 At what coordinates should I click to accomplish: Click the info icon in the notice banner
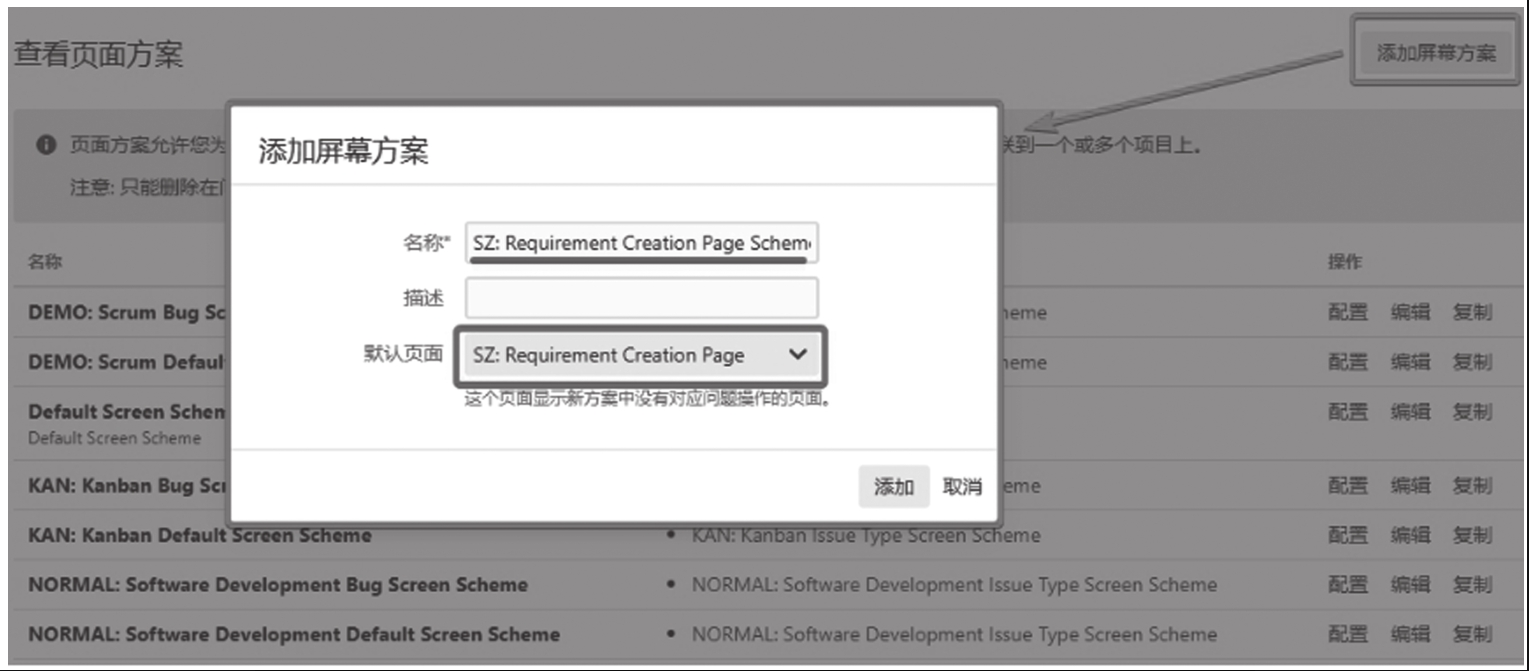46,146
